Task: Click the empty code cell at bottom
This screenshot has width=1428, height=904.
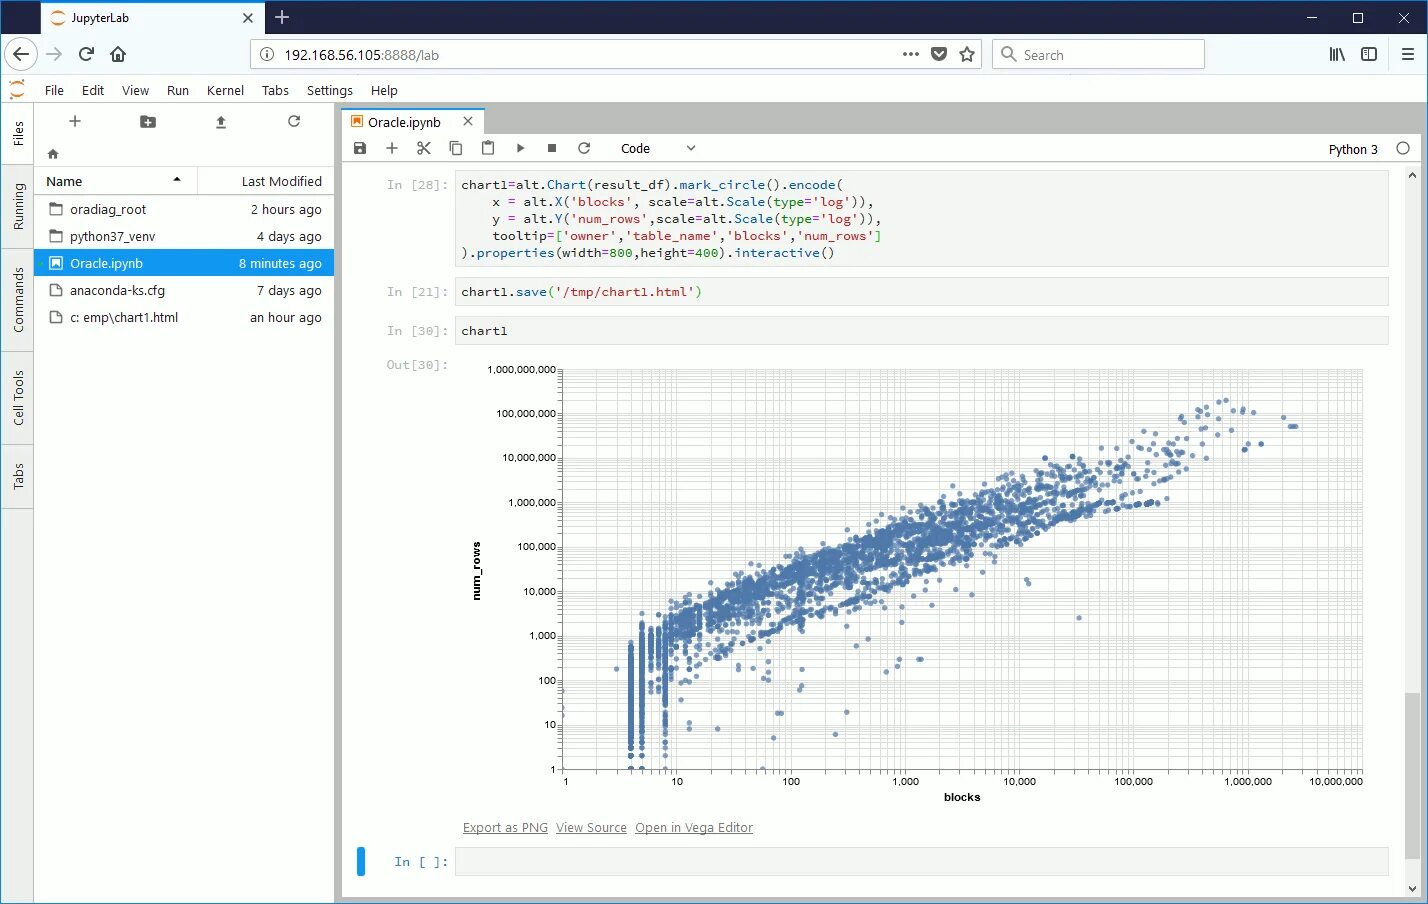Action: coord(921,861)
